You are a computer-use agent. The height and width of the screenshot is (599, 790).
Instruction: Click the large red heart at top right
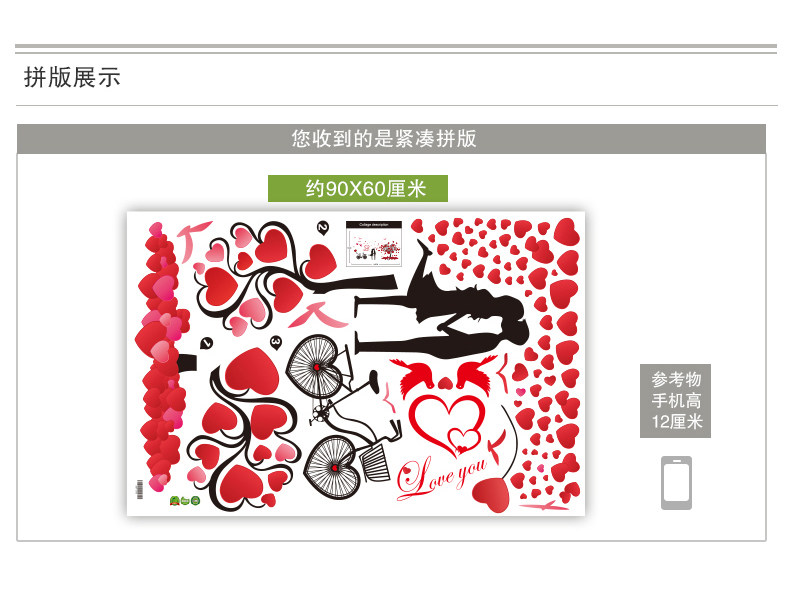tap(567, 232)
